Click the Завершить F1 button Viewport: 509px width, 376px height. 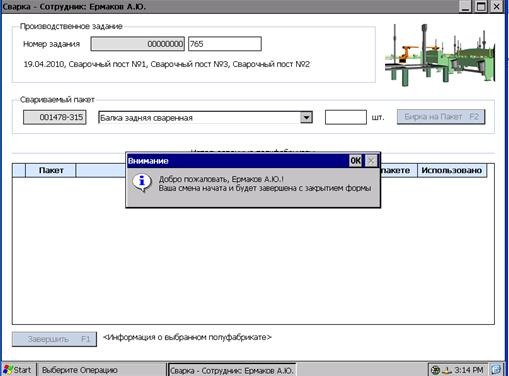54,339
